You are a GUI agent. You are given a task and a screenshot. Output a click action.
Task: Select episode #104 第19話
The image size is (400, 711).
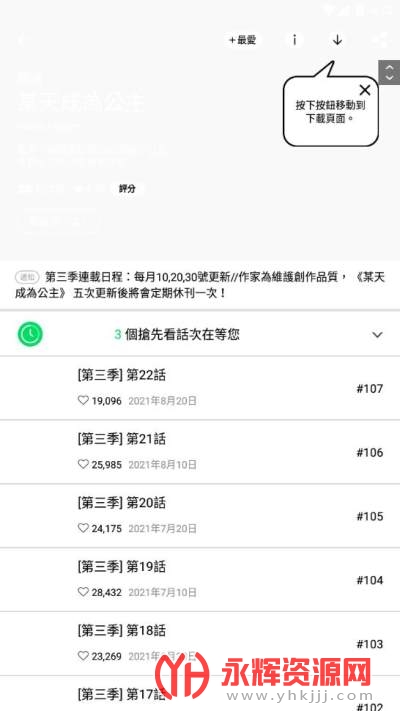tap(200, 580)
